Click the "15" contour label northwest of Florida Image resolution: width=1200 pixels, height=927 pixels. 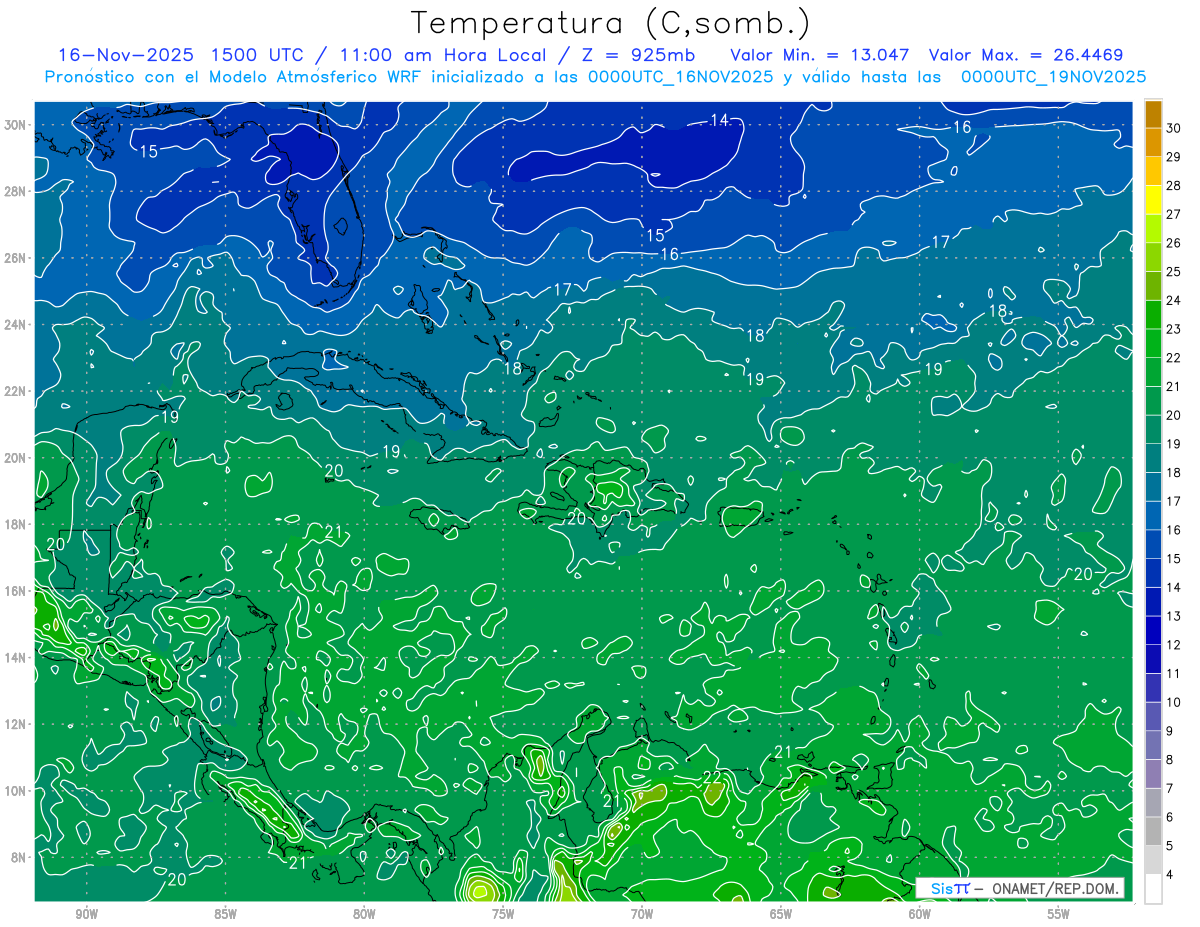(149, 152)
